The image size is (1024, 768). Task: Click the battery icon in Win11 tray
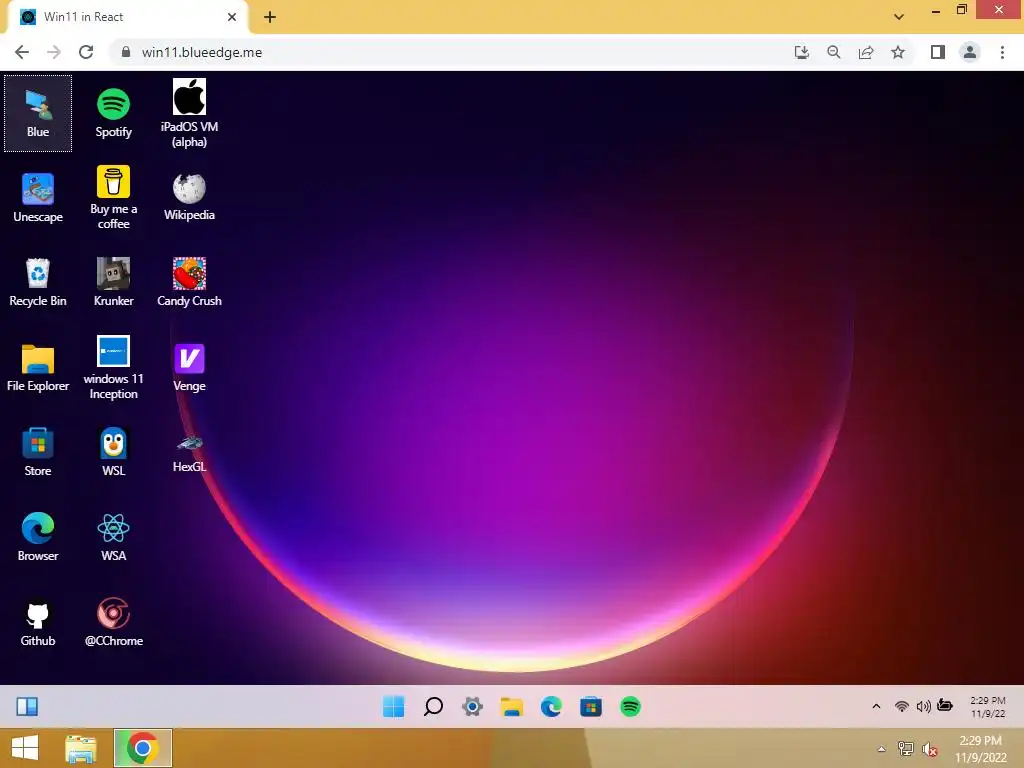coord(945,705)
